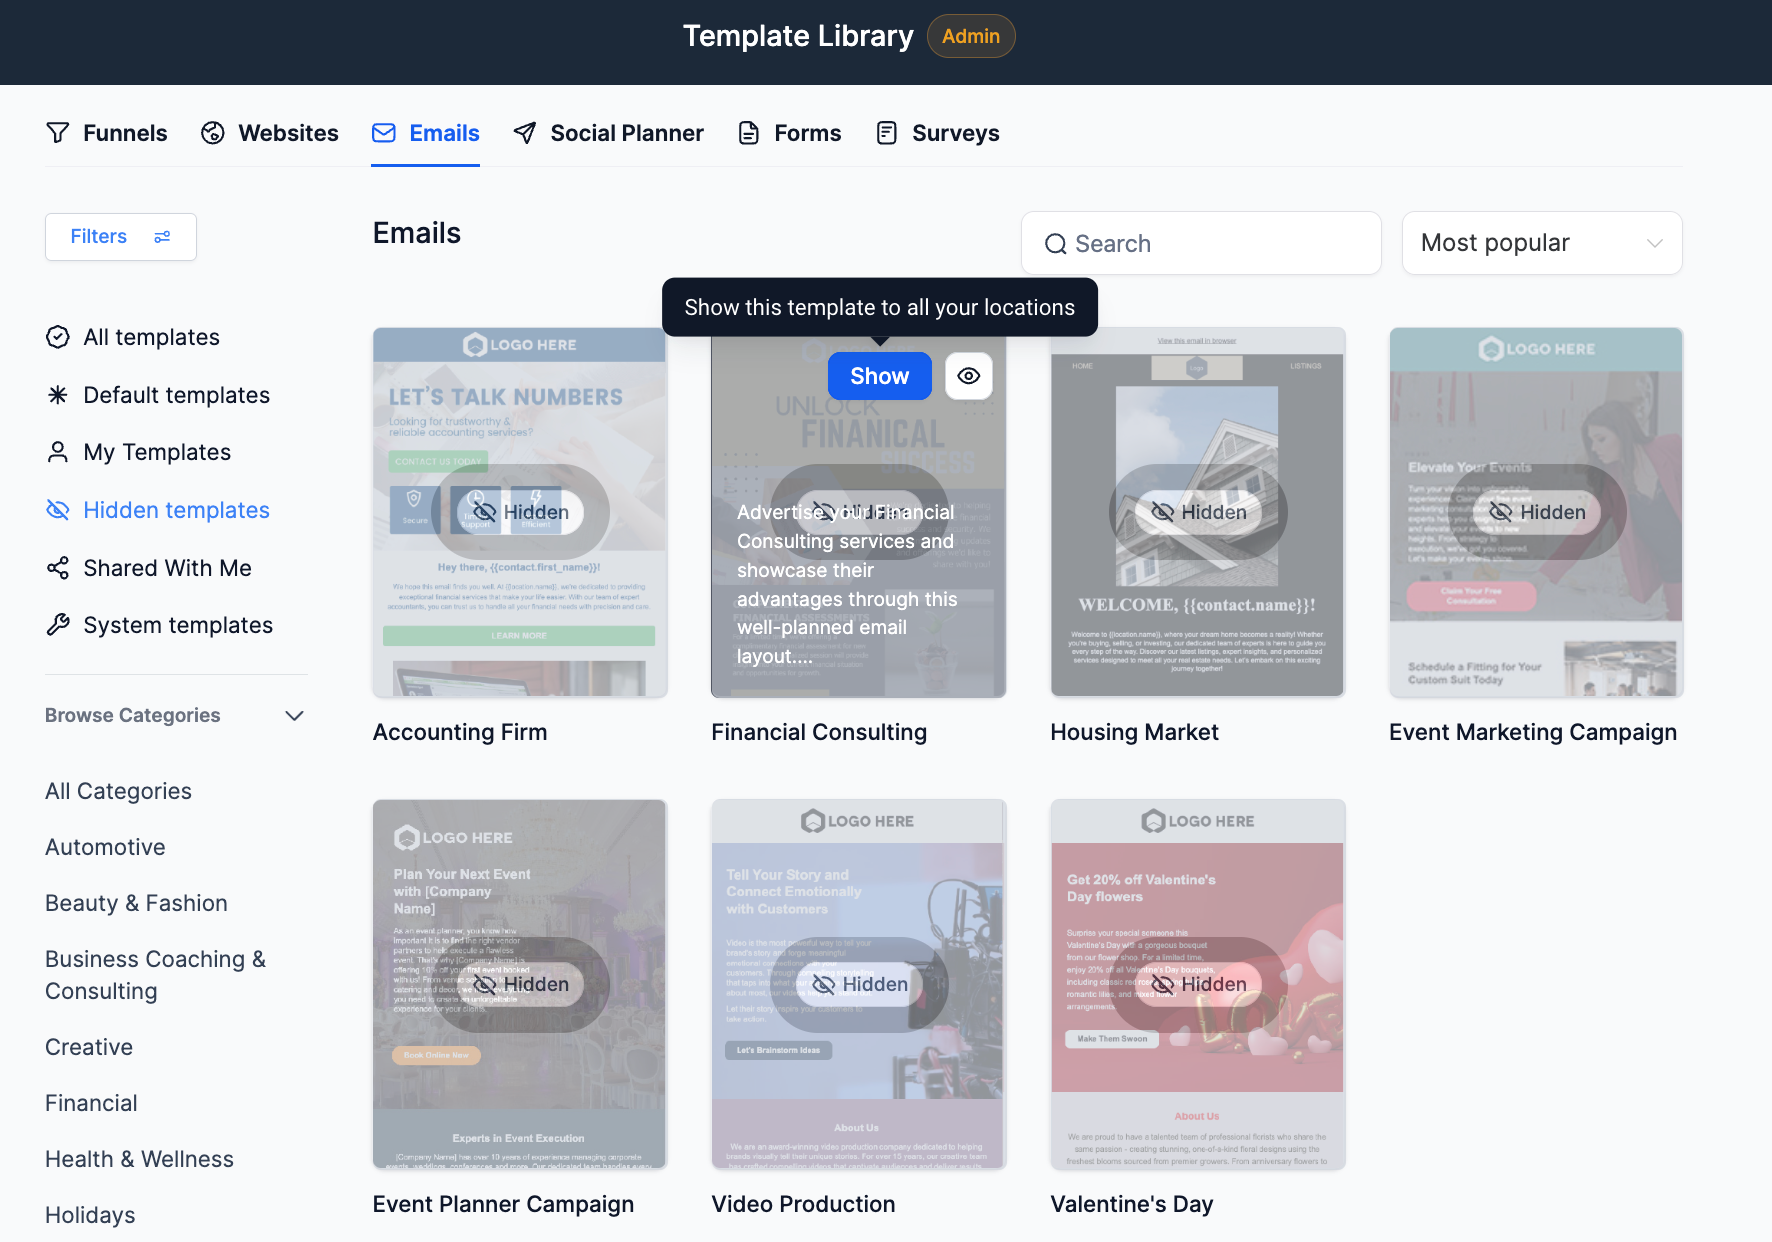Image resolution: width=1772 pixels, height=1242 pixels.
Task: Click the Browse Categories heading
Action: point(132,715)
